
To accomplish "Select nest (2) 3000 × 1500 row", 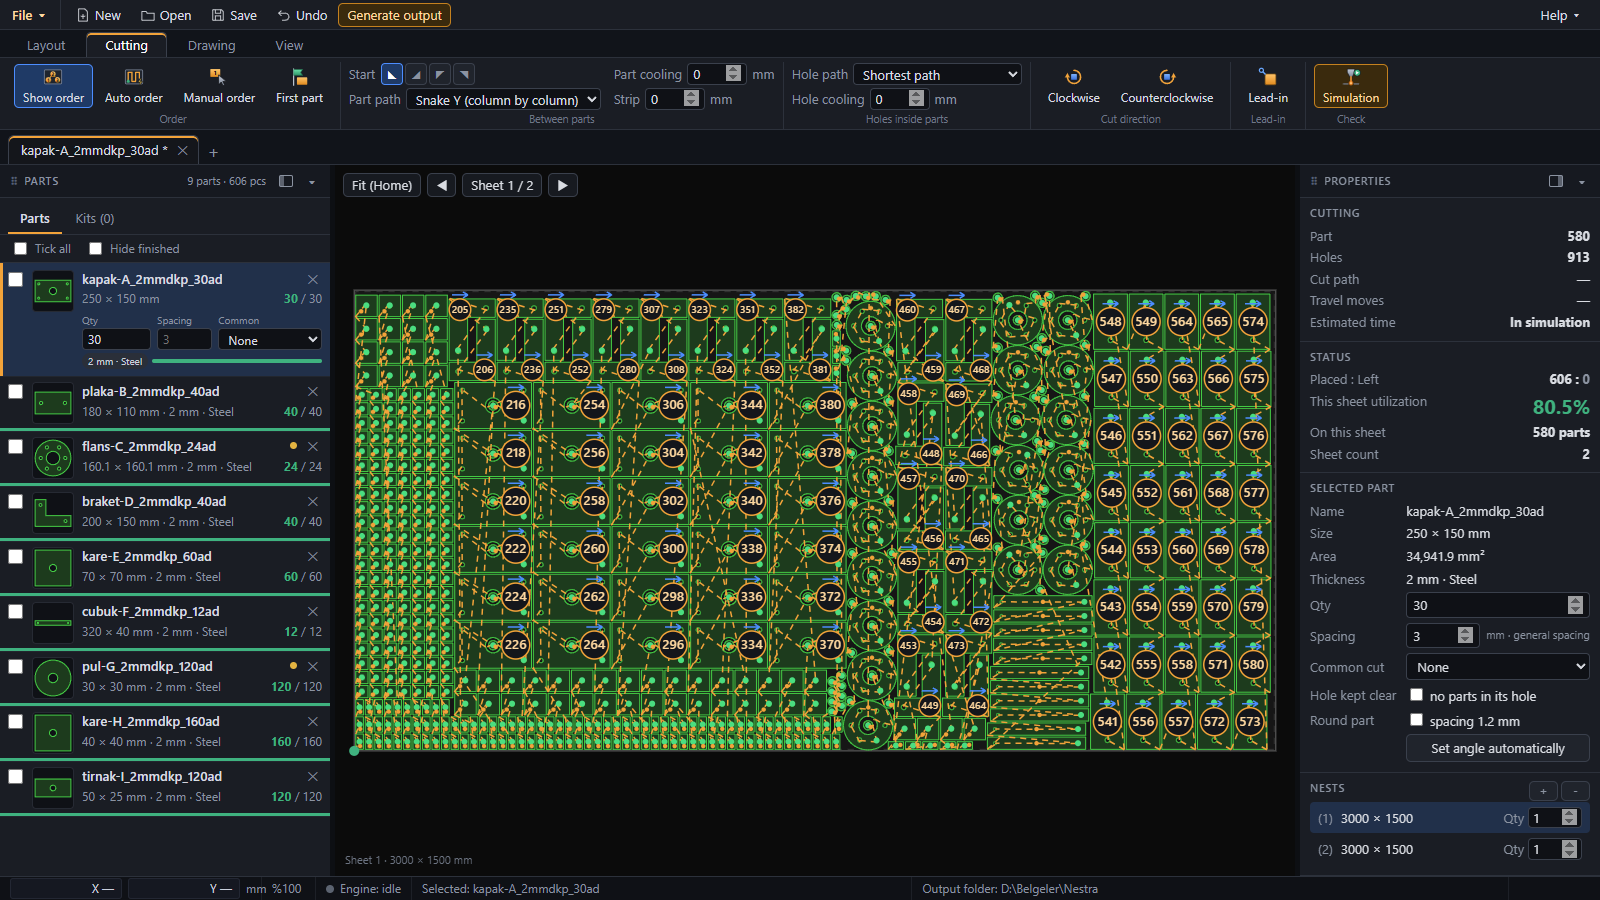I will pyautogui.click(x=1449, y=849).
